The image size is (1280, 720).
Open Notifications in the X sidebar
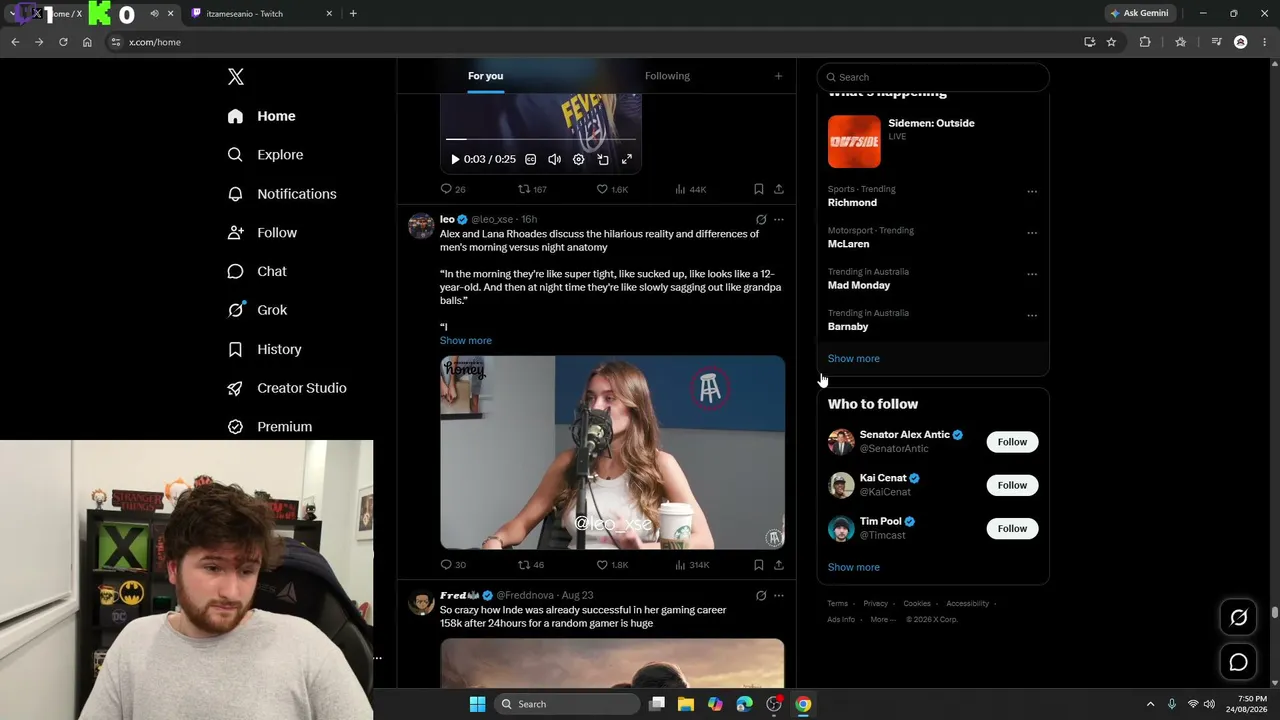click(x=282, y=194)
